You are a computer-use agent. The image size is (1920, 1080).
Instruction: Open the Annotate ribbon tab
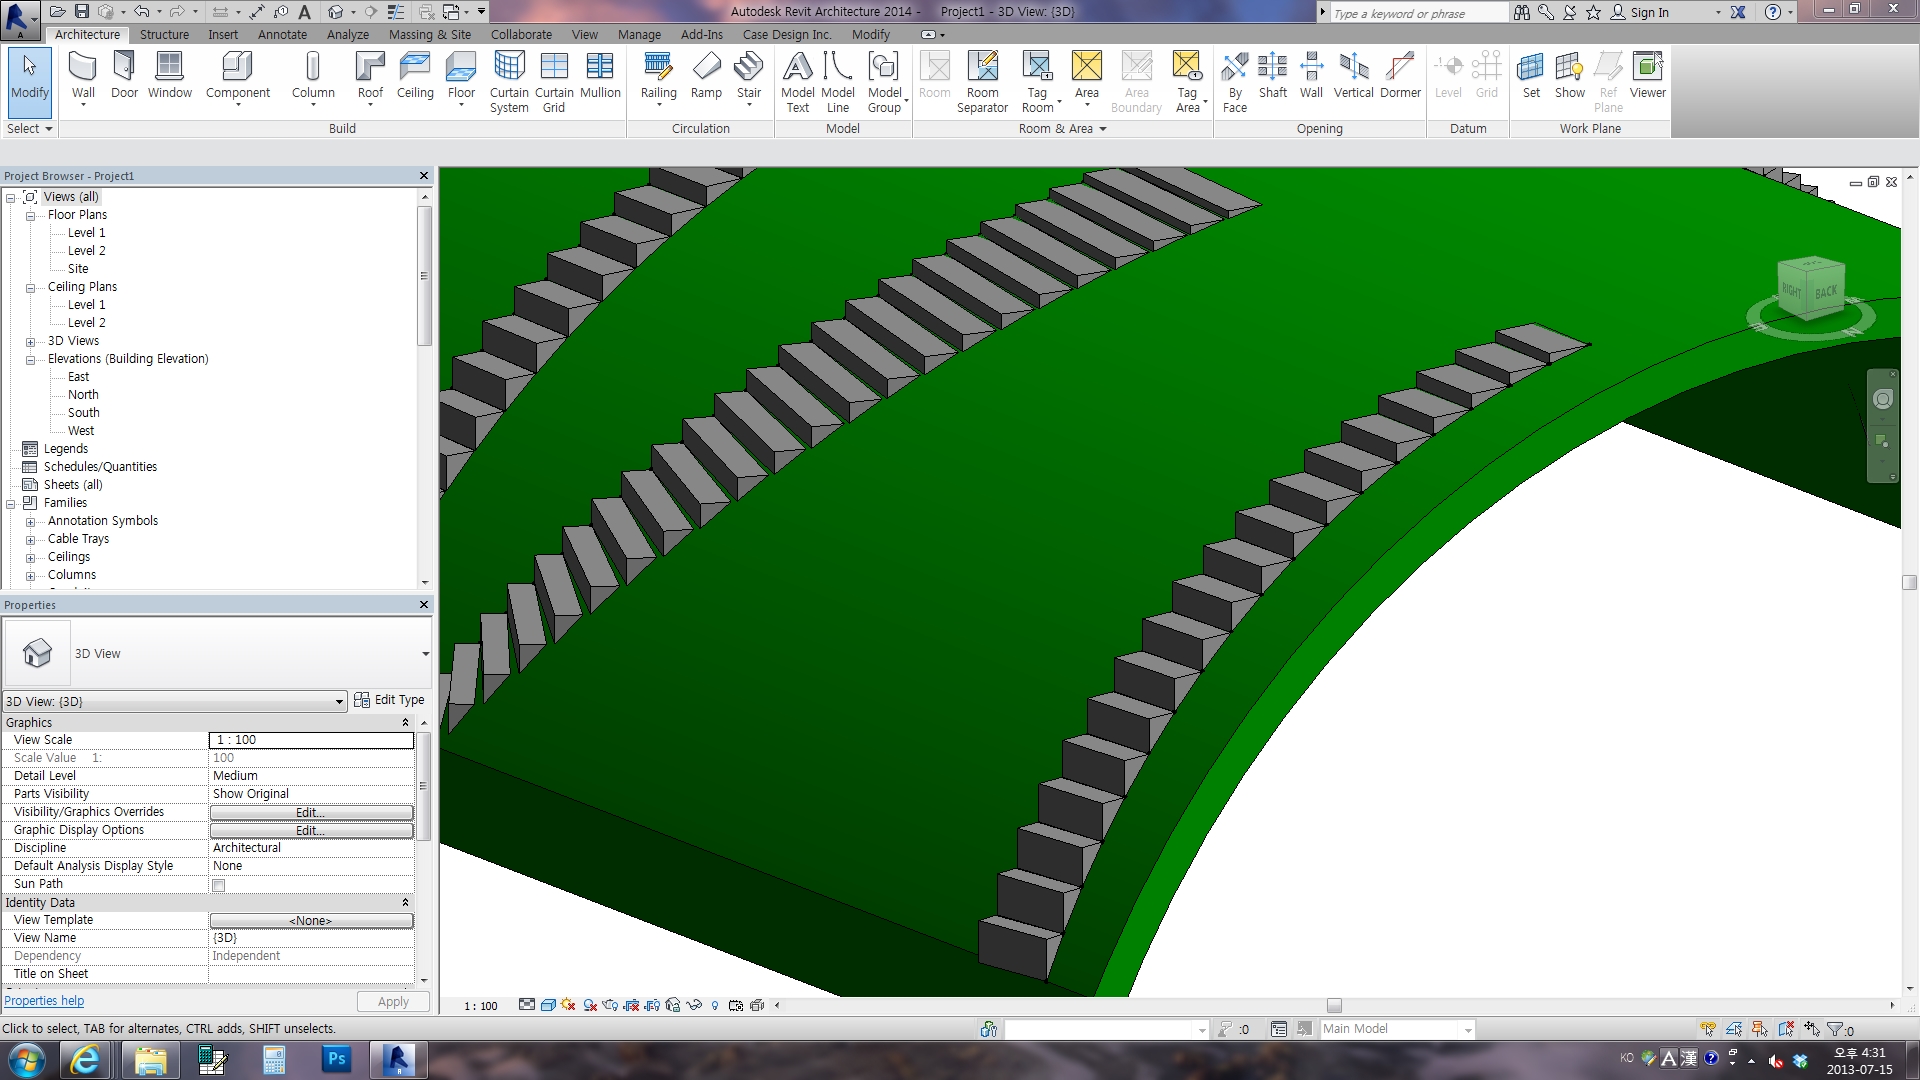click(282, 34)
